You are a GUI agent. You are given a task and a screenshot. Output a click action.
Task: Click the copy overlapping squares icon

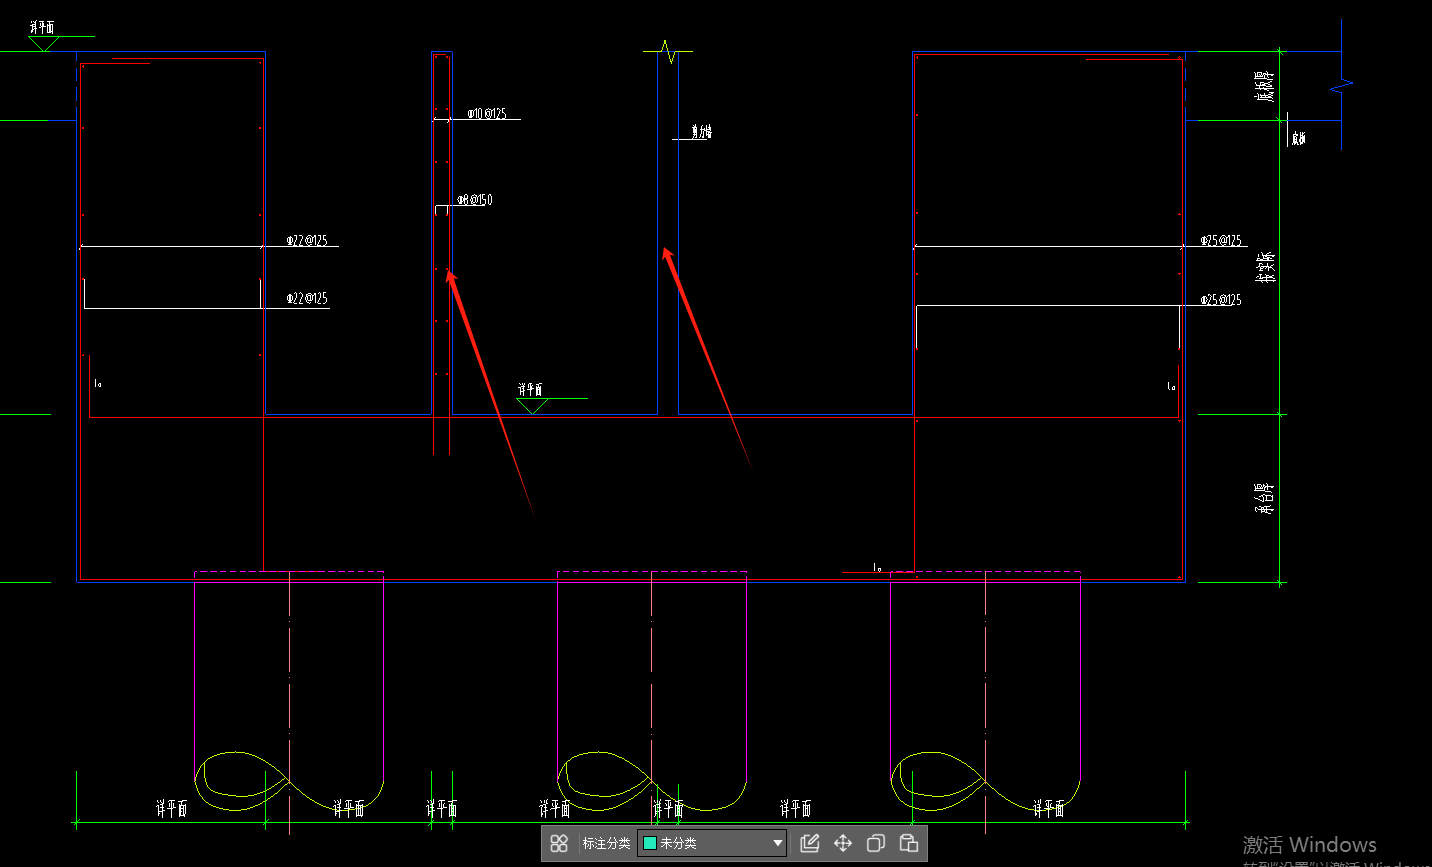pyautogui.click(x=876, y=843)
